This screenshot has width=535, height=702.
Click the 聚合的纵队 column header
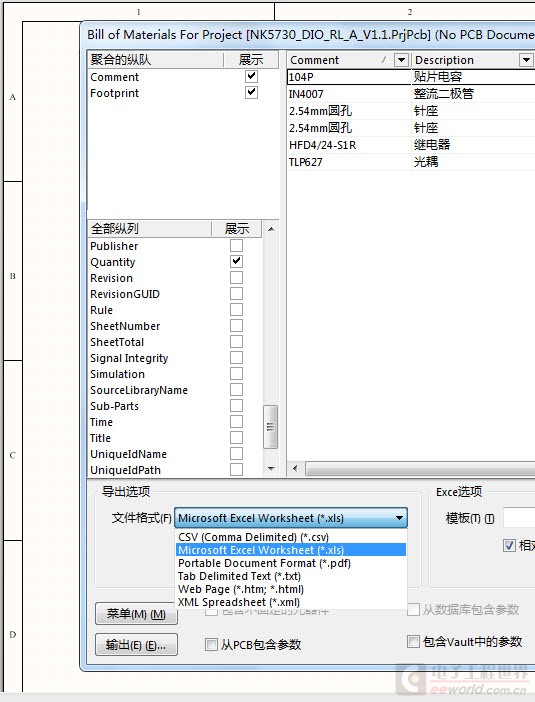click(155, 60)
